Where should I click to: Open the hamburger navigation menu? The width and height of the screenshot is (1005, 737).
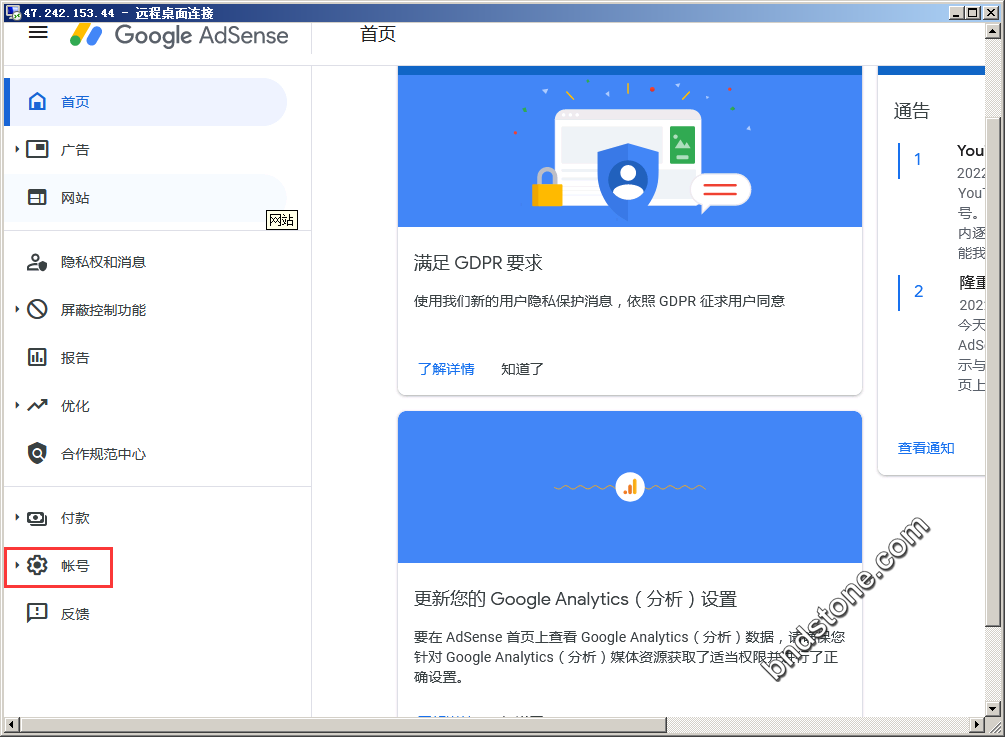(38, 32)
